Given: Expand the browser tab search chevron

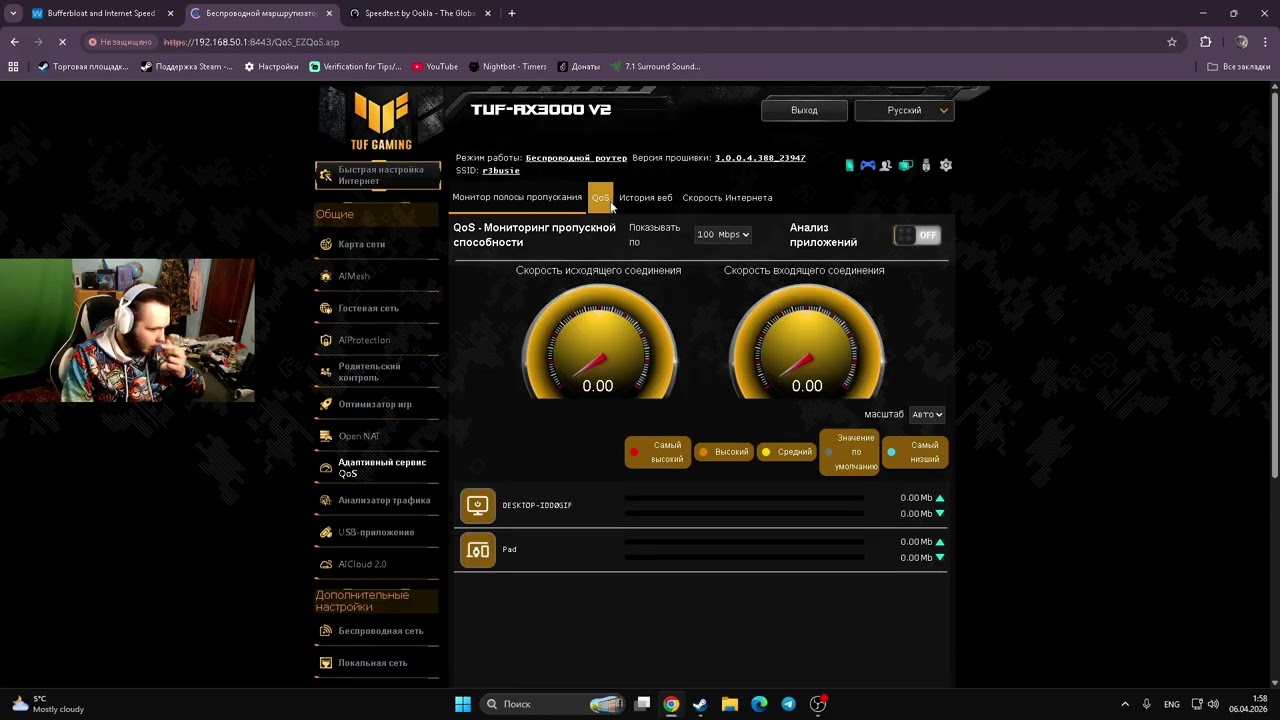Looking at the screenshot, I should click(x=13, y=13).
